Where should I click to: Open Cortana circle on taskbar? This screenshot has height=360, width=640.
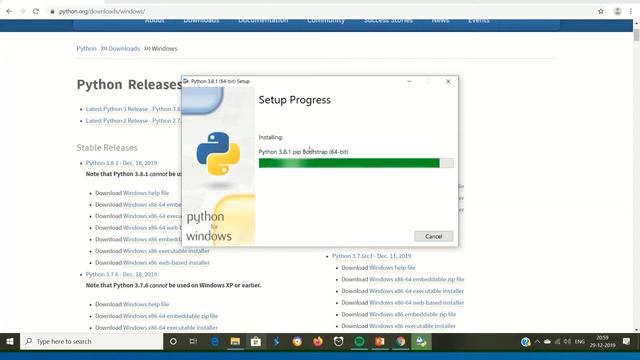[x=173, y=341]
